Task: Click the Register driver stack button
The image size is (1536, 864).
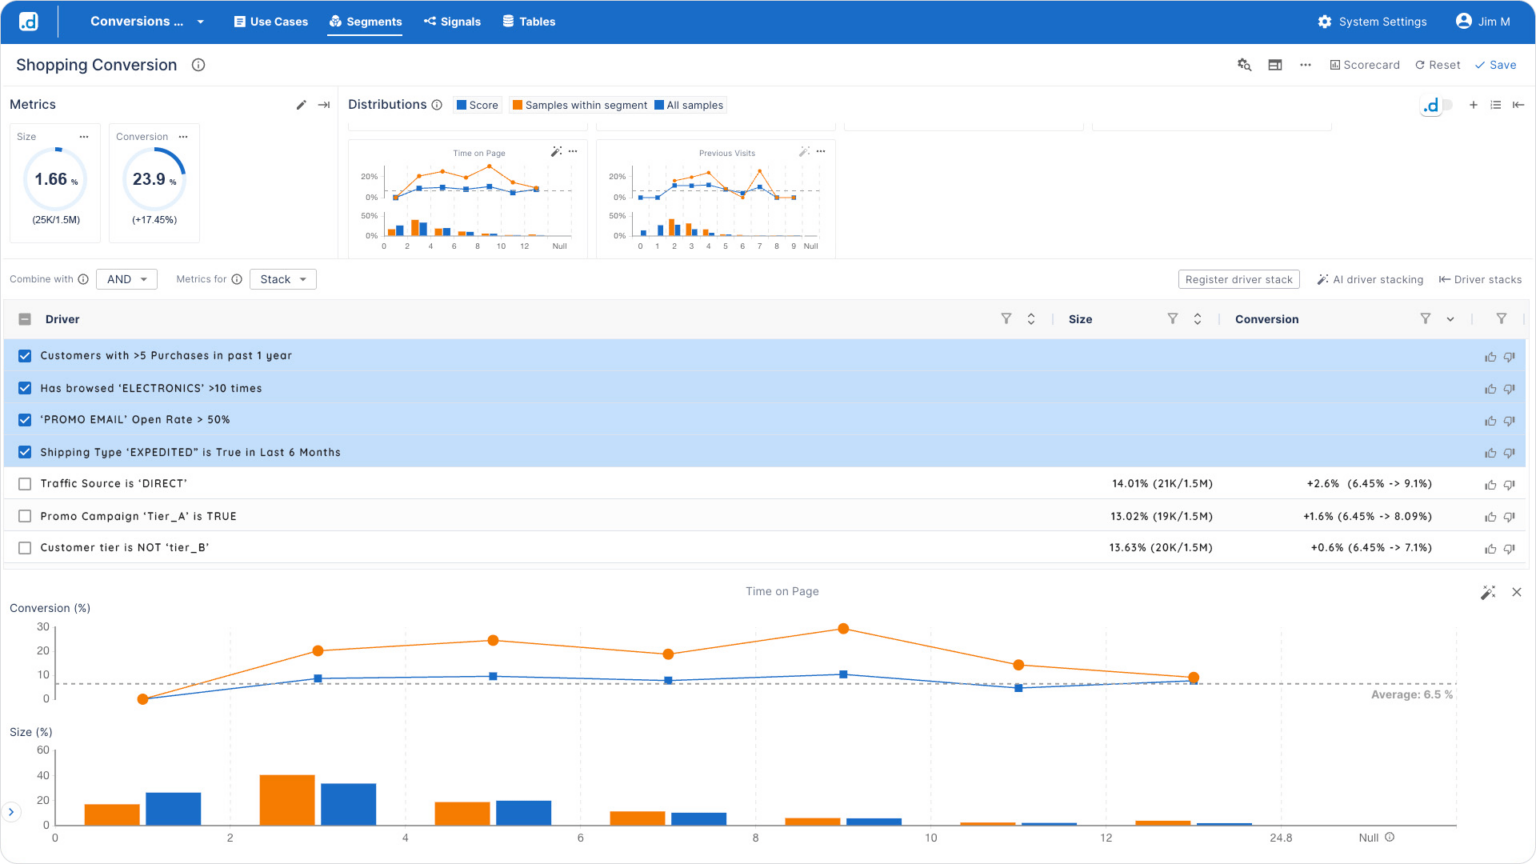Action: pos(1239,279)
